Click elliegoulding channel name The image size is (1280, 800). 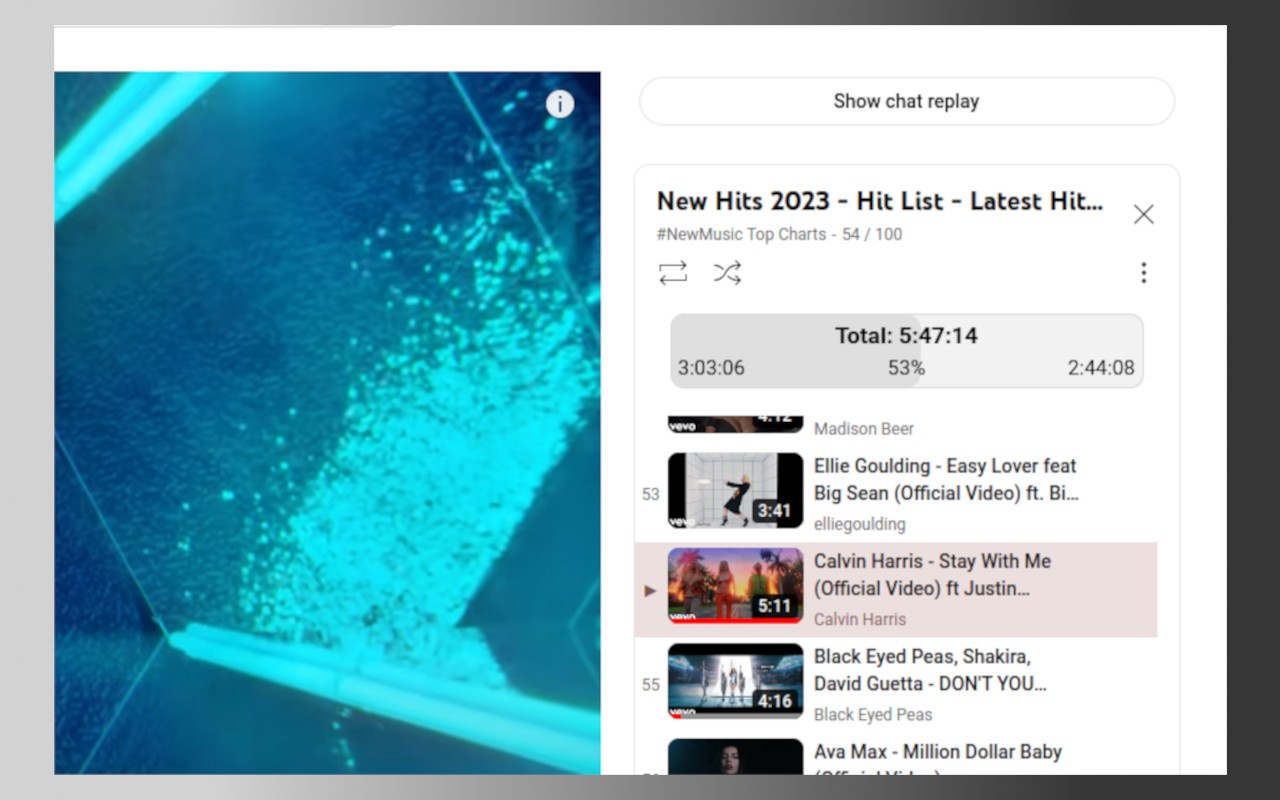pos(859,524)
